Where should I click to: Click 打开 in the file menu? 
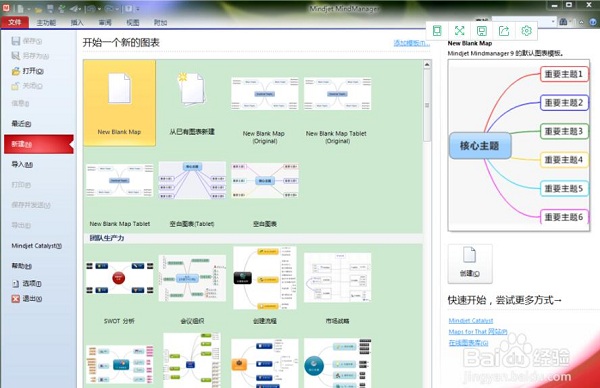(28, 71)
